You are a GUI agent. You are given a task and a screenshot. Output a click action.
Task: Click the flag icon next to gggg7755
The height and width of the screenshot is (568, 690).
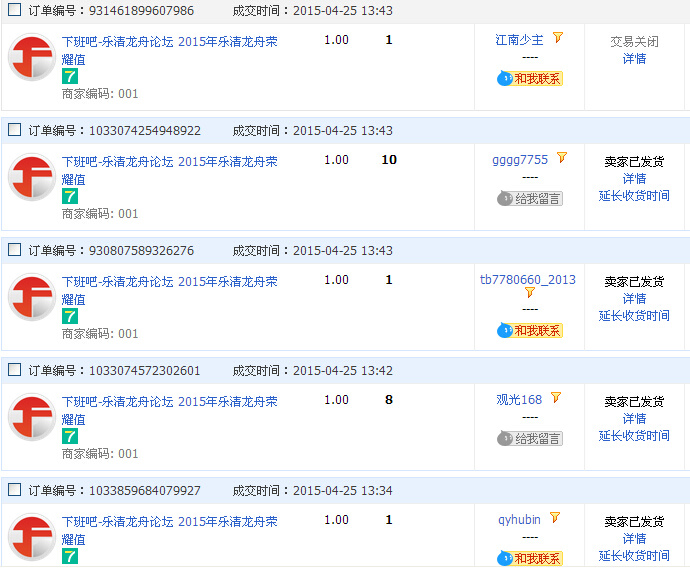[x=562, y=158]
